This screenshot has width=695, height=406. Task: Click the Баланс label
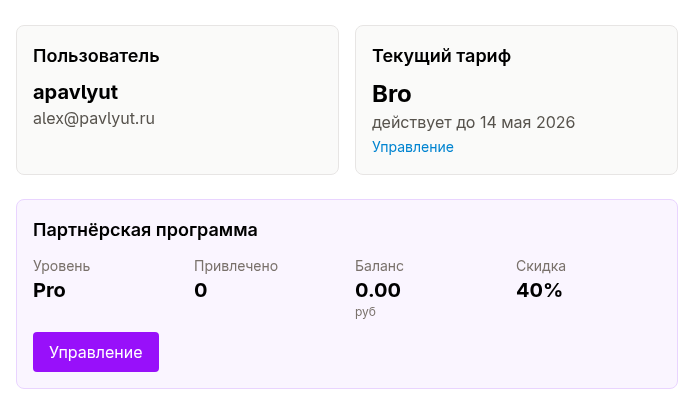coord(379,266)
